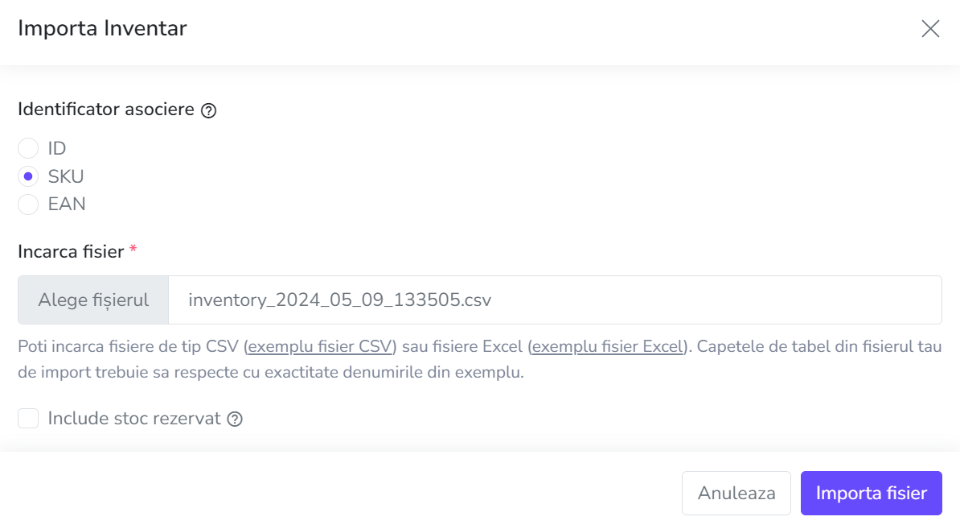Screen dimensions: 960x529
Task: Click the Identificator asociere heading text
Action: [x=106, y=109]
